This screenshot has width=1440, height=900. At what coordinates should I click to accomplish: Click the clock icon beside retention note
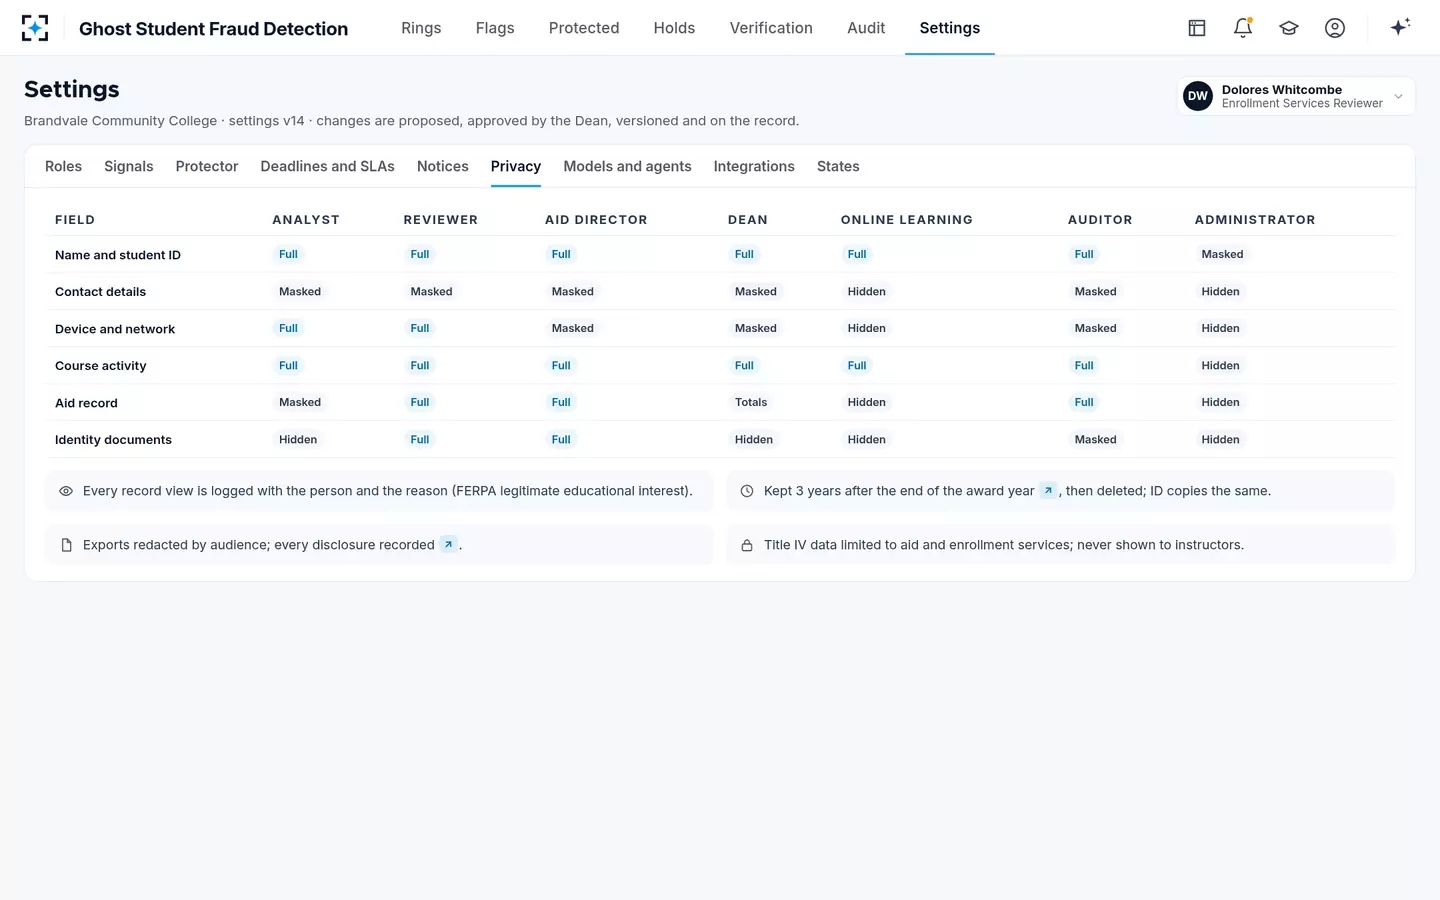(747, 491)
